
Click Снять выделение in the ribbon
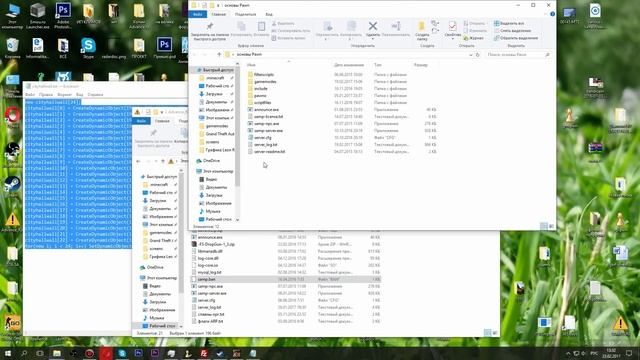click(512, 31)
